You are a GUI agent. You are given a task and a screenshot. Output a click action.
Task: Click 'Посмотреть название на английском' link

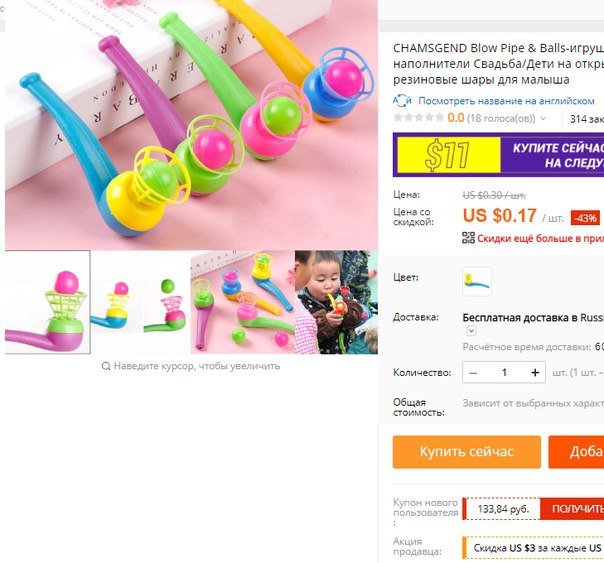click(506, 101)
